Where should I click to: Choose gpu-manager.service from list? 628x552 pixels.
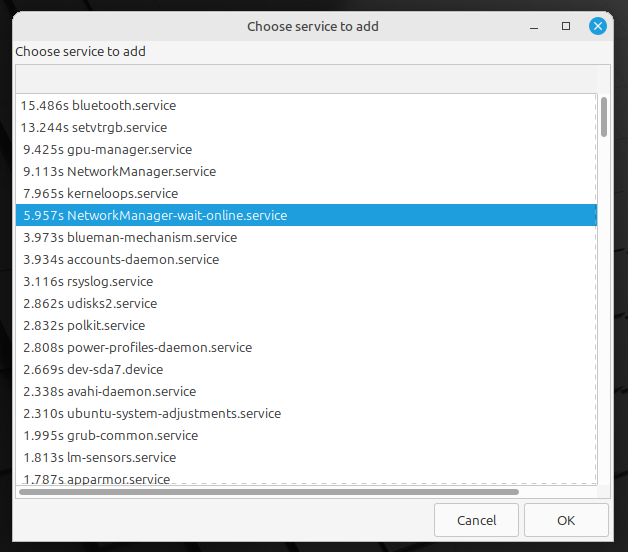pos(306,149)
